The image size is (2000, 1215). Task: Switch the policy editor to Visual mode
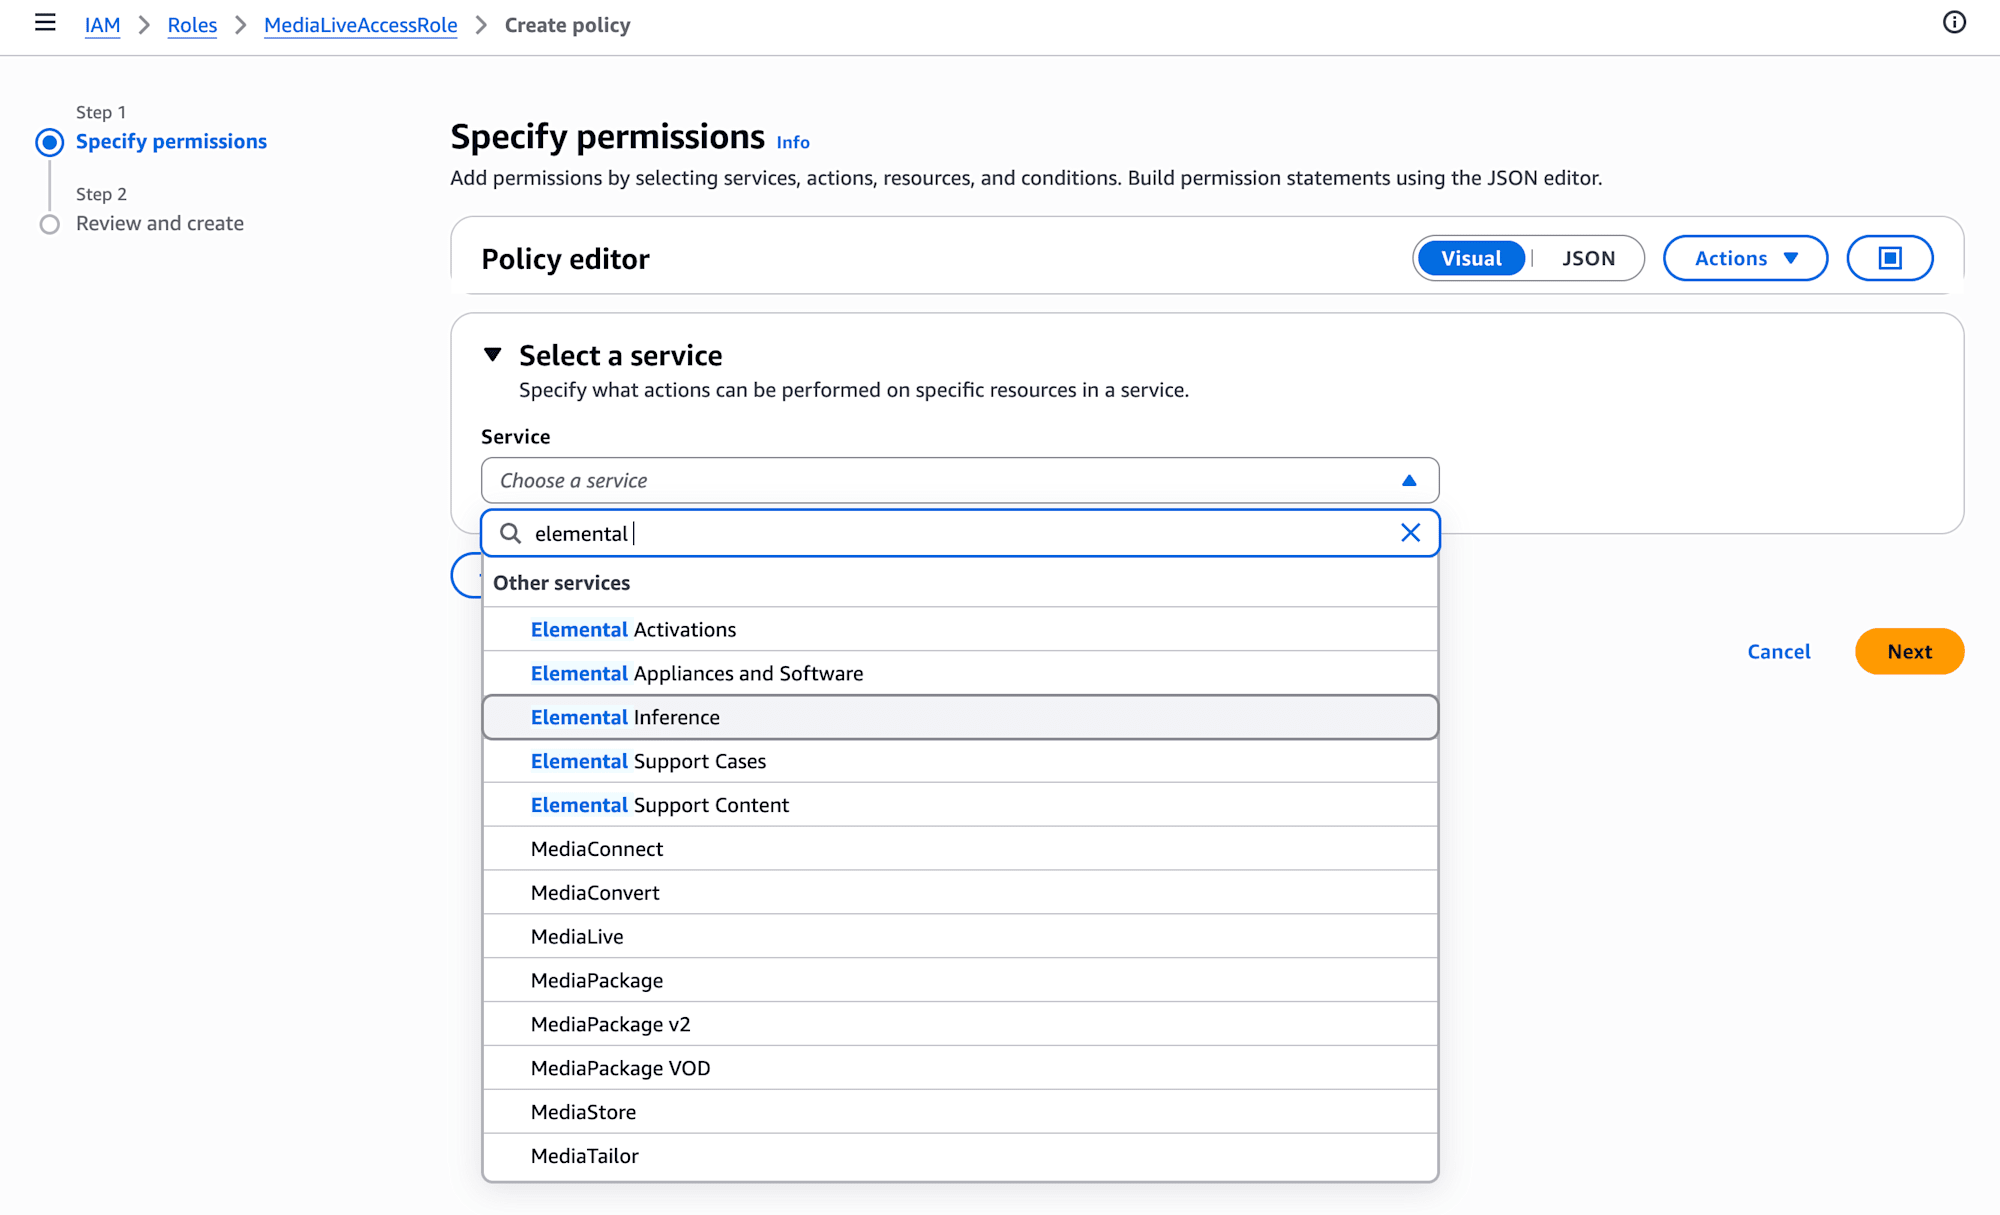point(1471,258)
